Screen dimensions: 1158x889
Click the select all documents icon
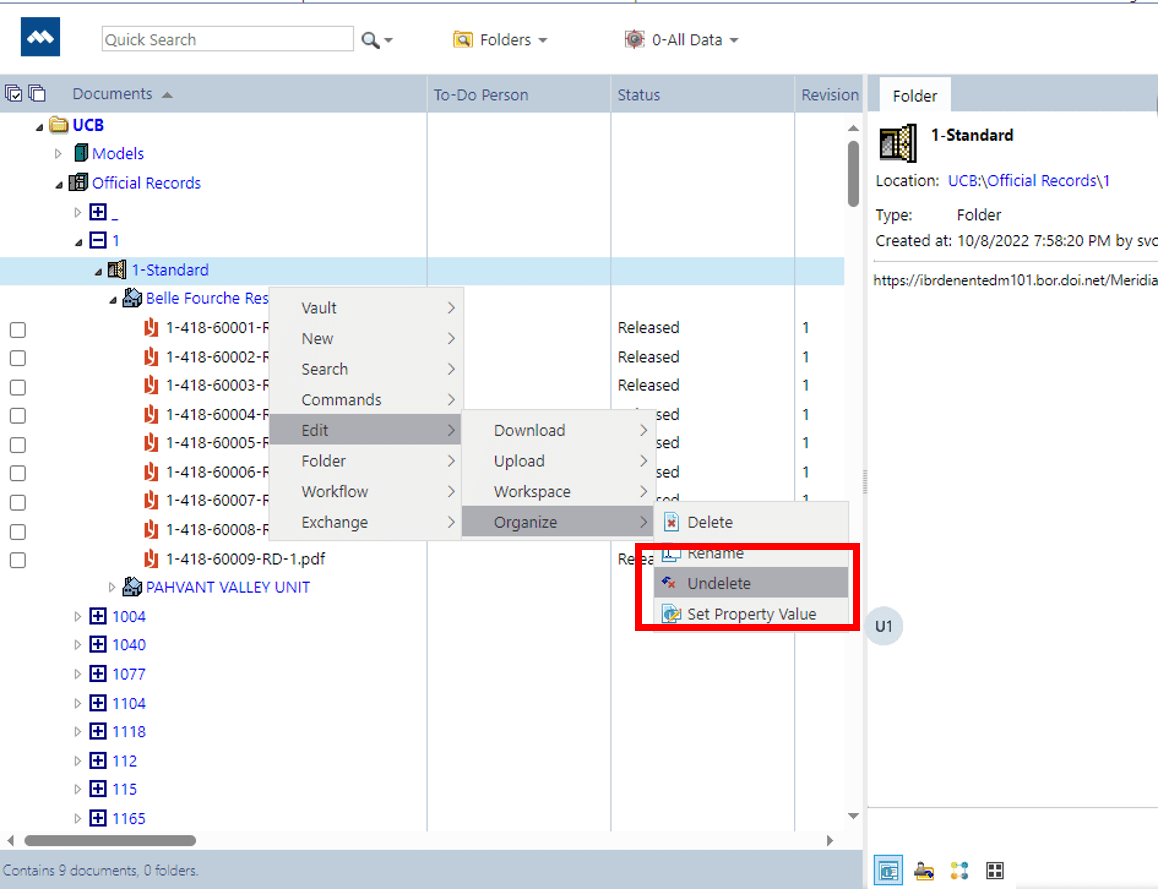coord(14,92)
